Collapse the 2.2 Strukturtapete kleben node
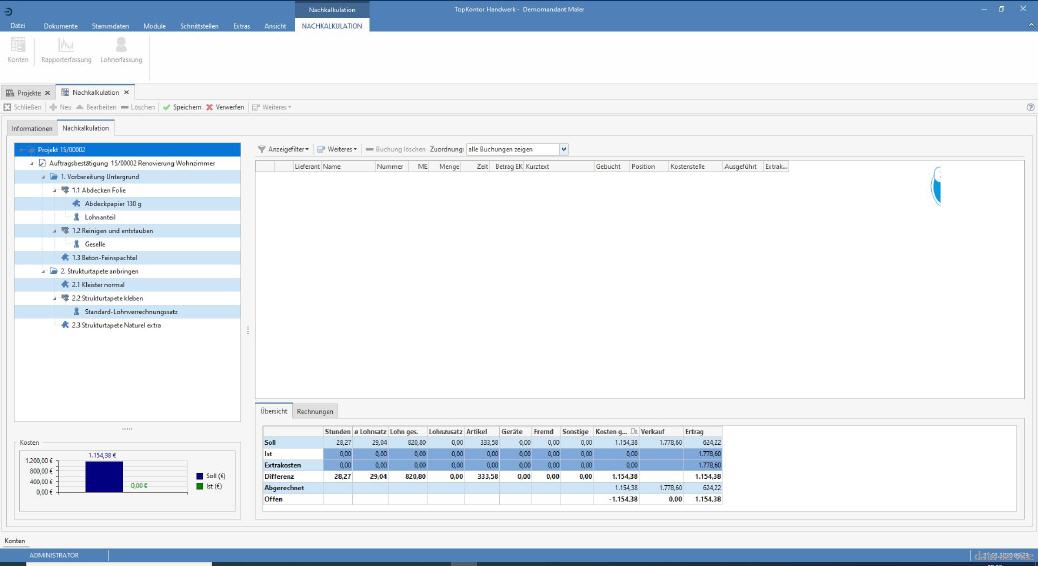This screenshot has width=1038, height=566. point(54,298)
